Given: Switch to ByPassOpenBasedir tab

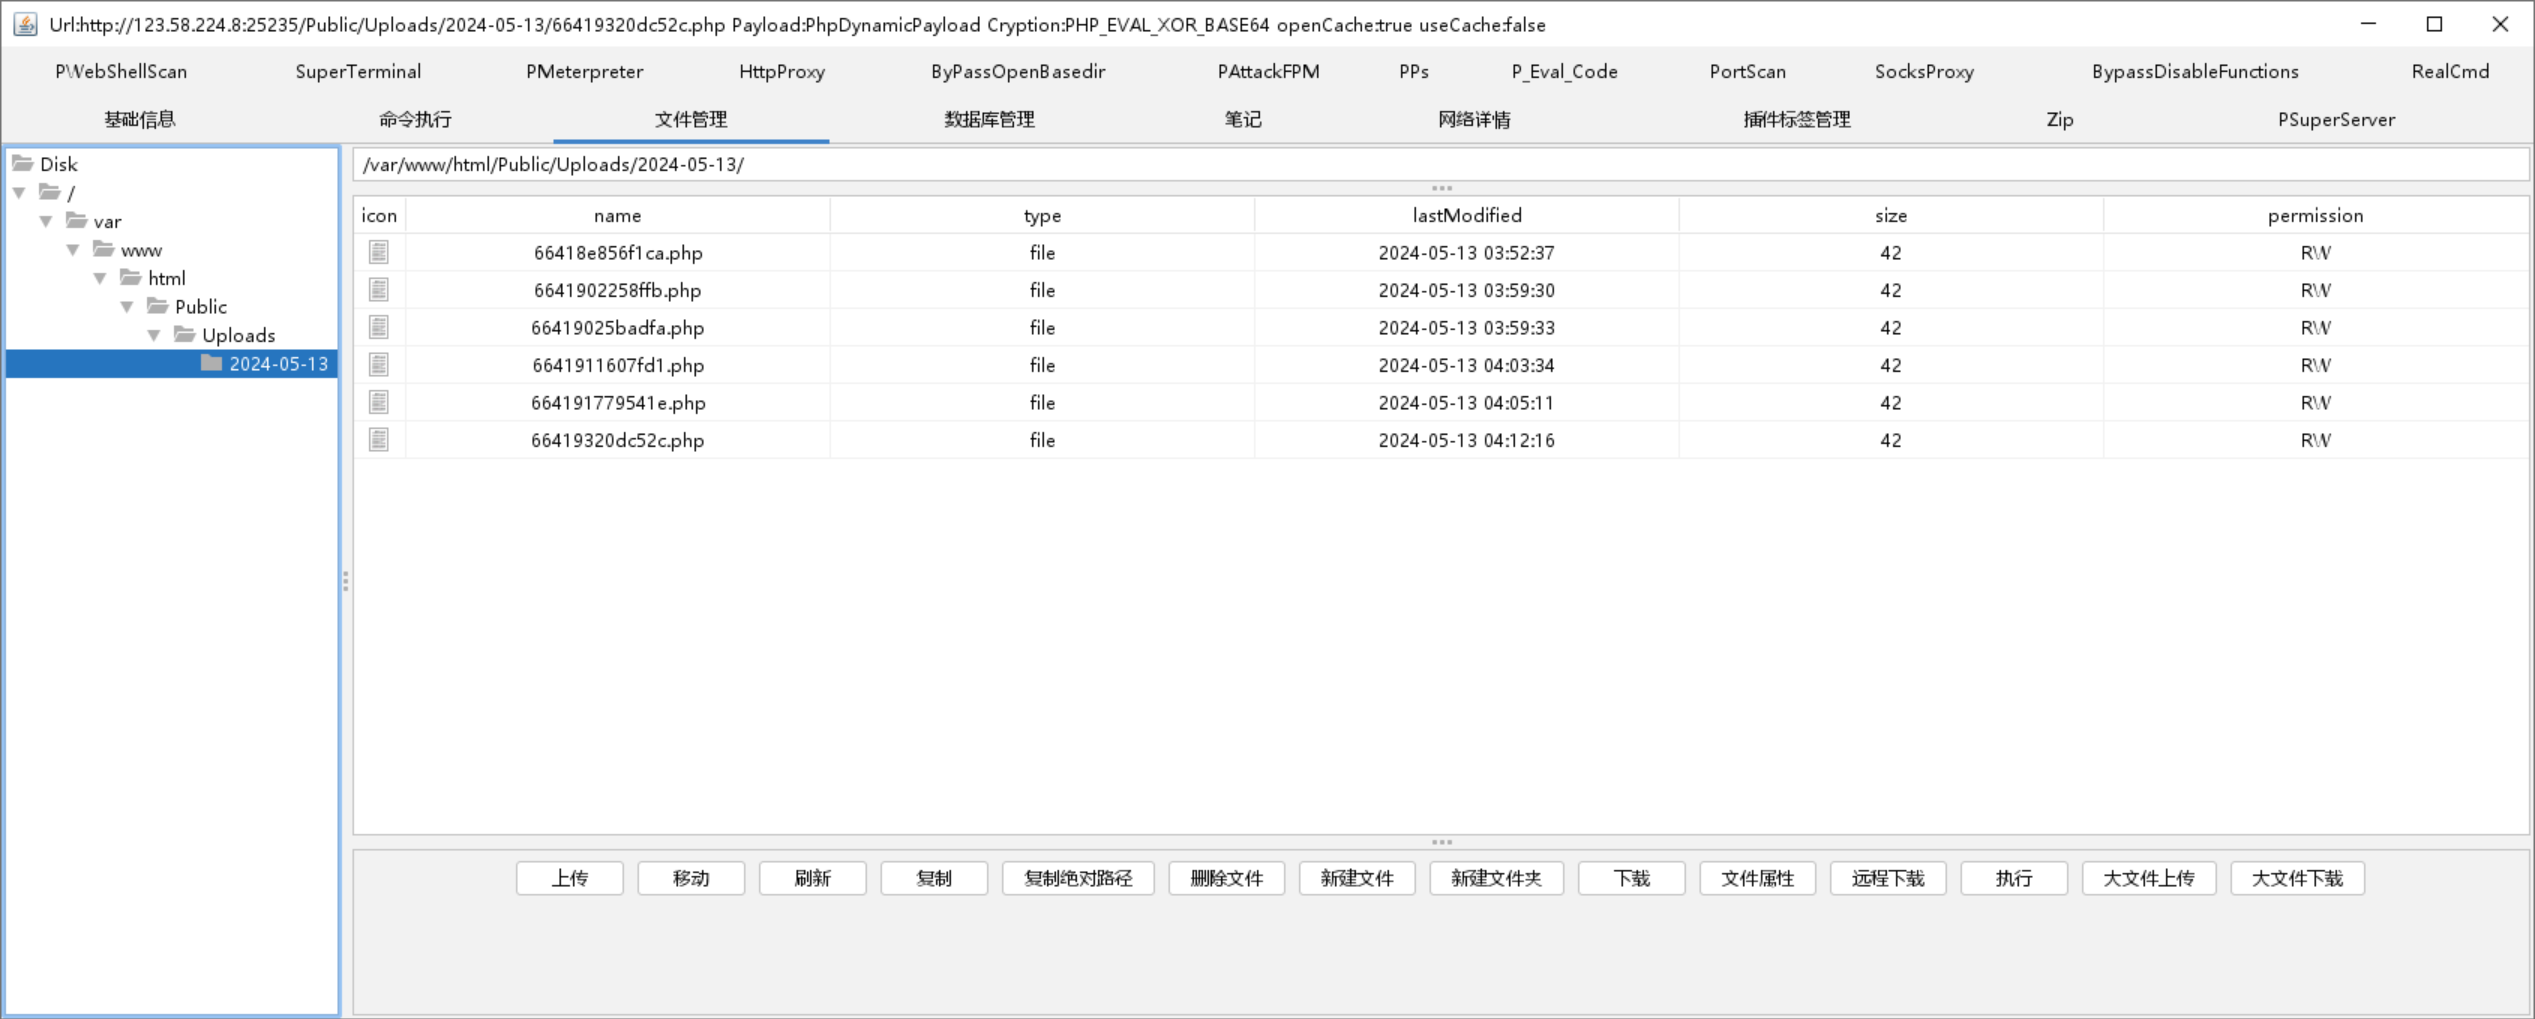Looking at the screenshot, I should coord(1018,71).
